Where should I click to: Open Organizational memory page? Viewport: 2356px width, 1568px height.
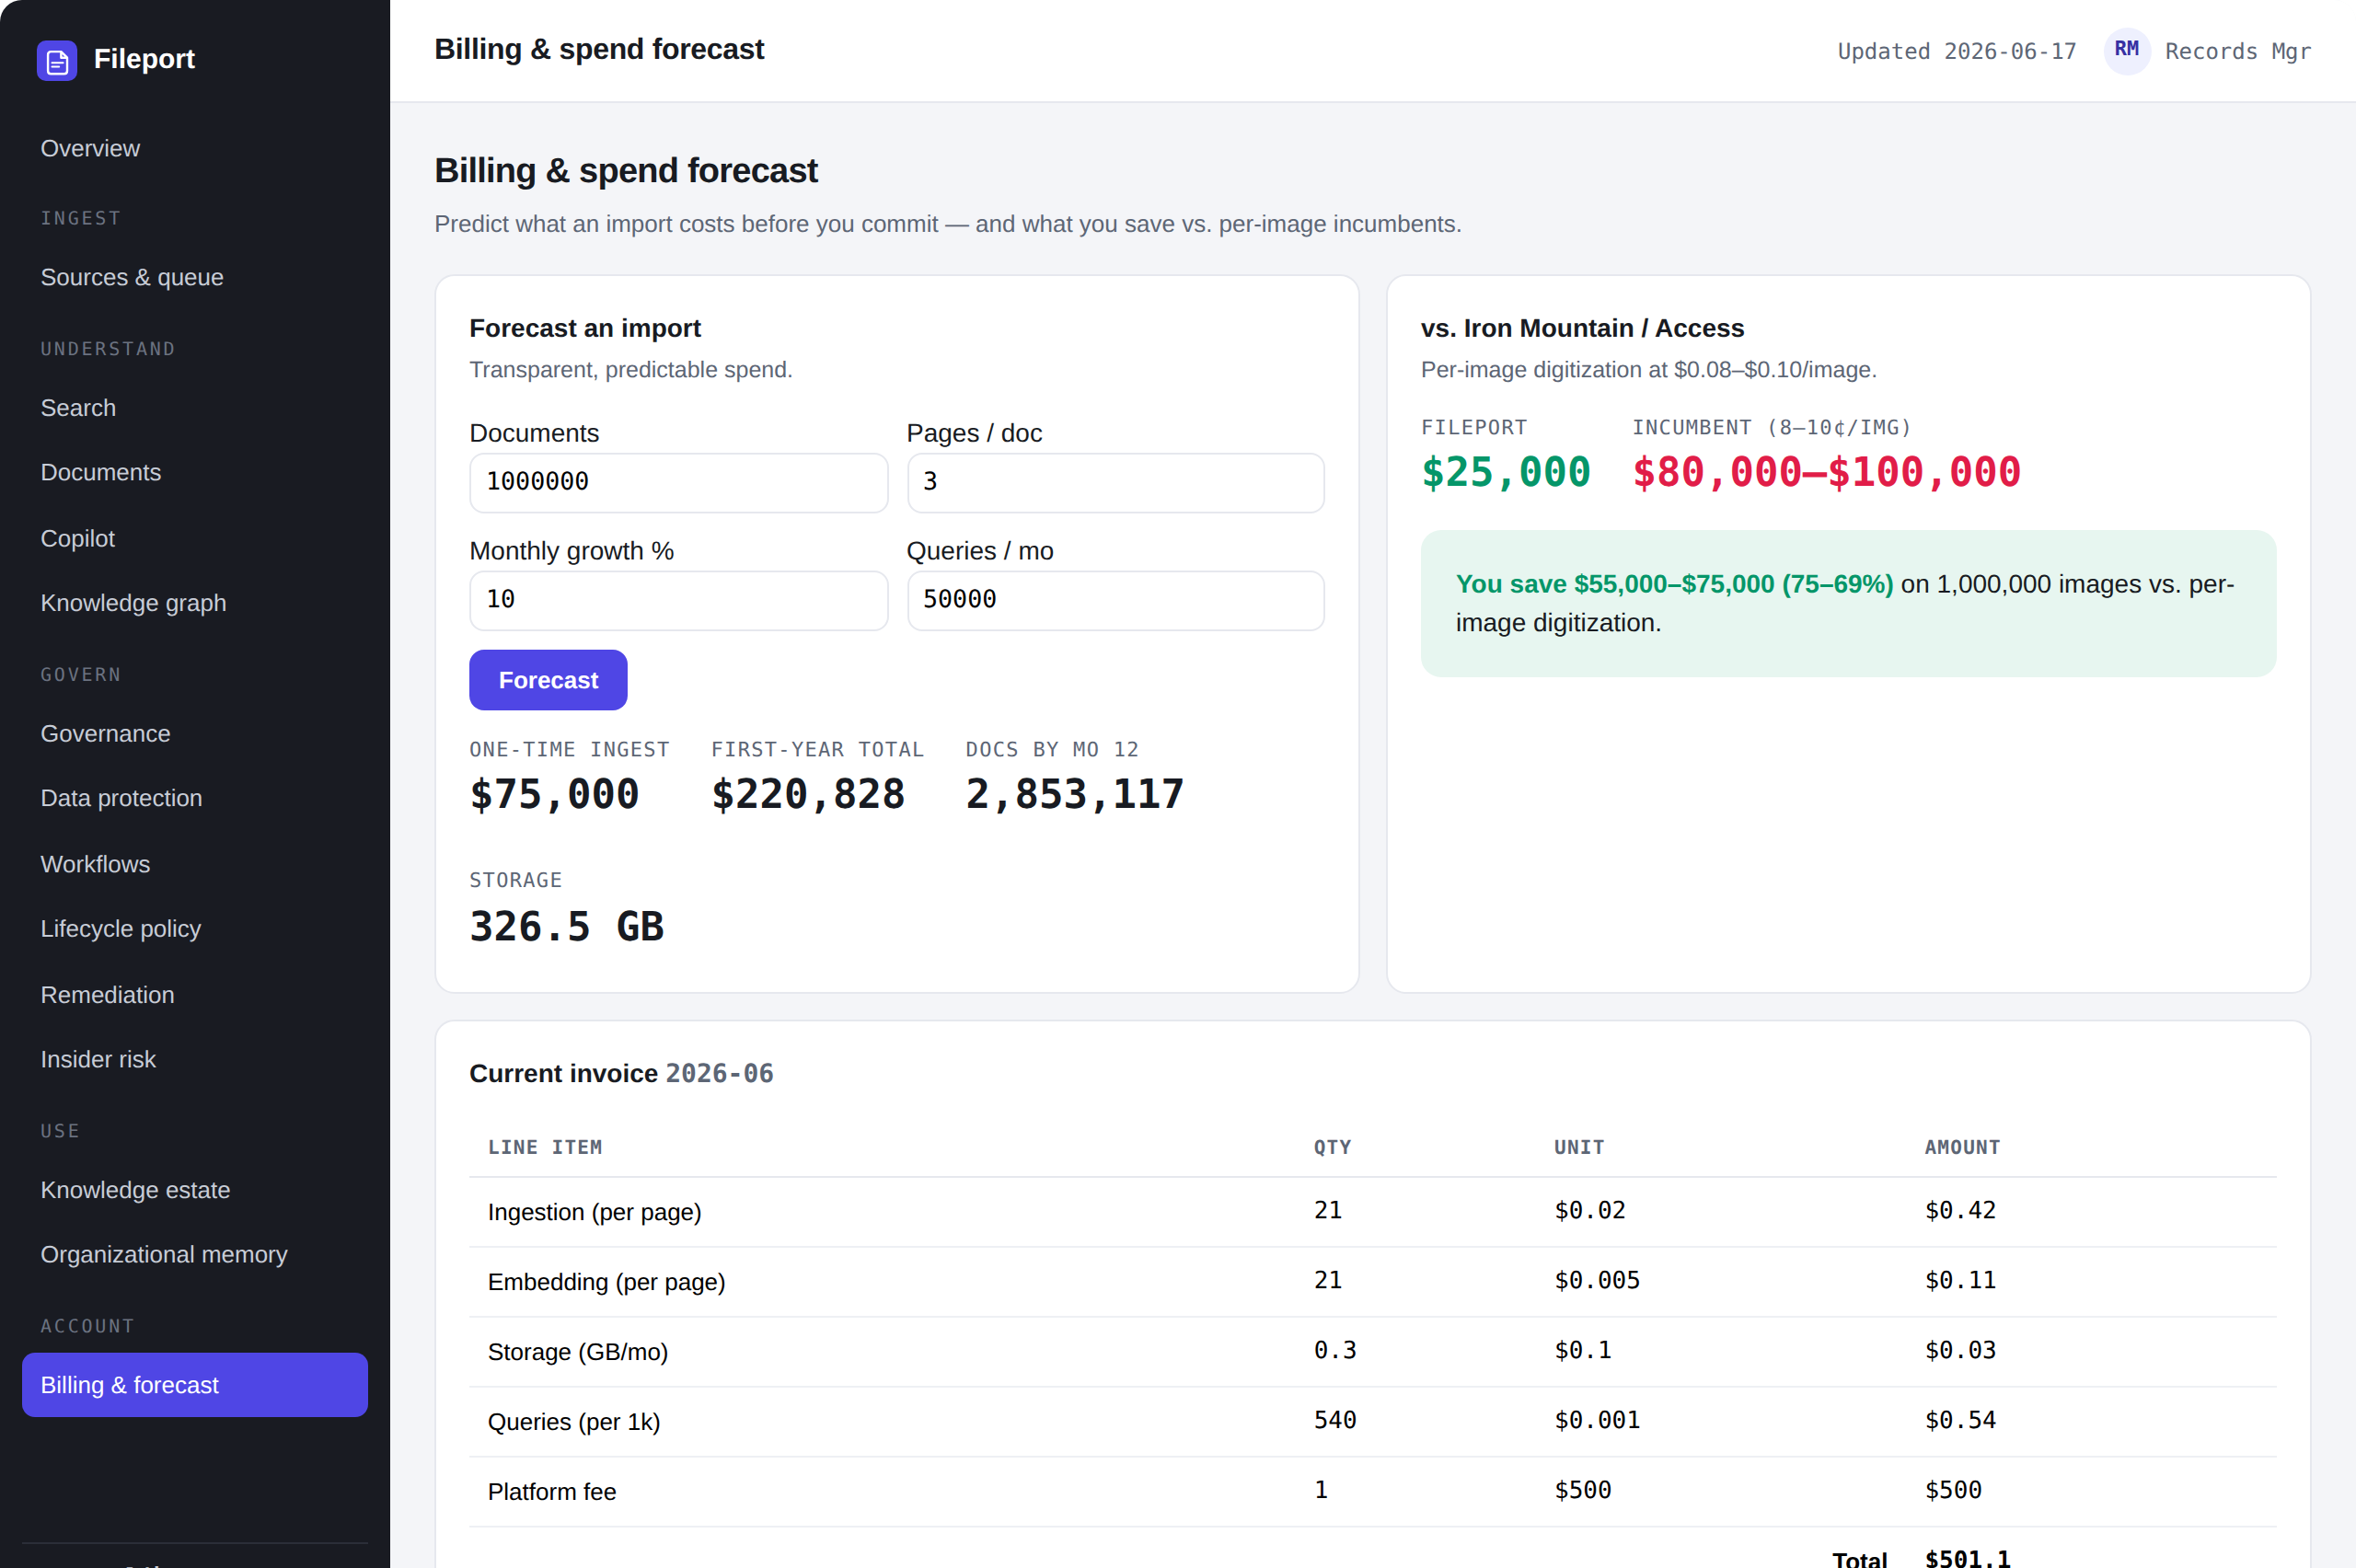(195, 1254)
